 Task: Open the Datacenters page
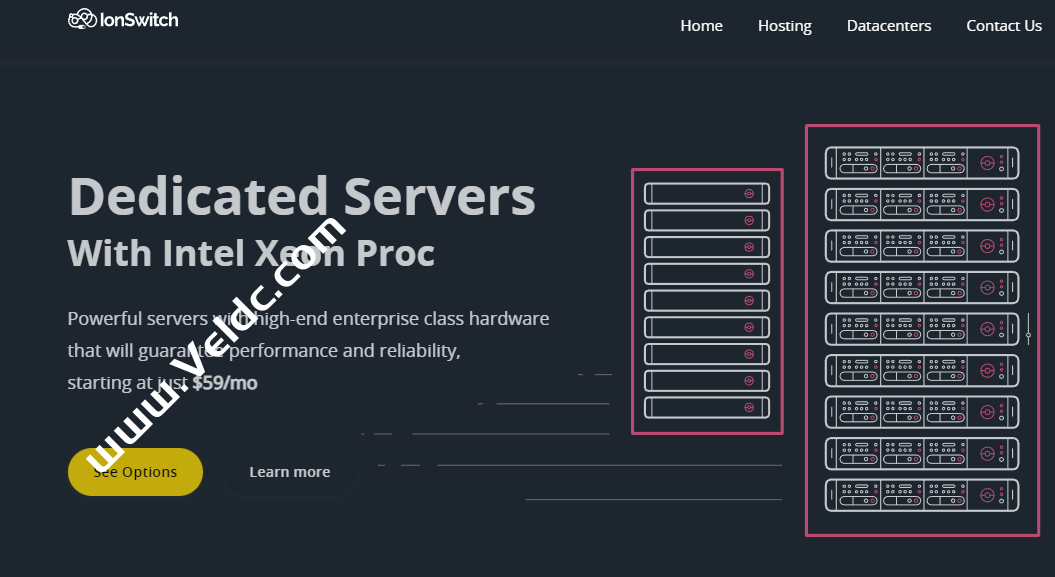tap(888, 25)
